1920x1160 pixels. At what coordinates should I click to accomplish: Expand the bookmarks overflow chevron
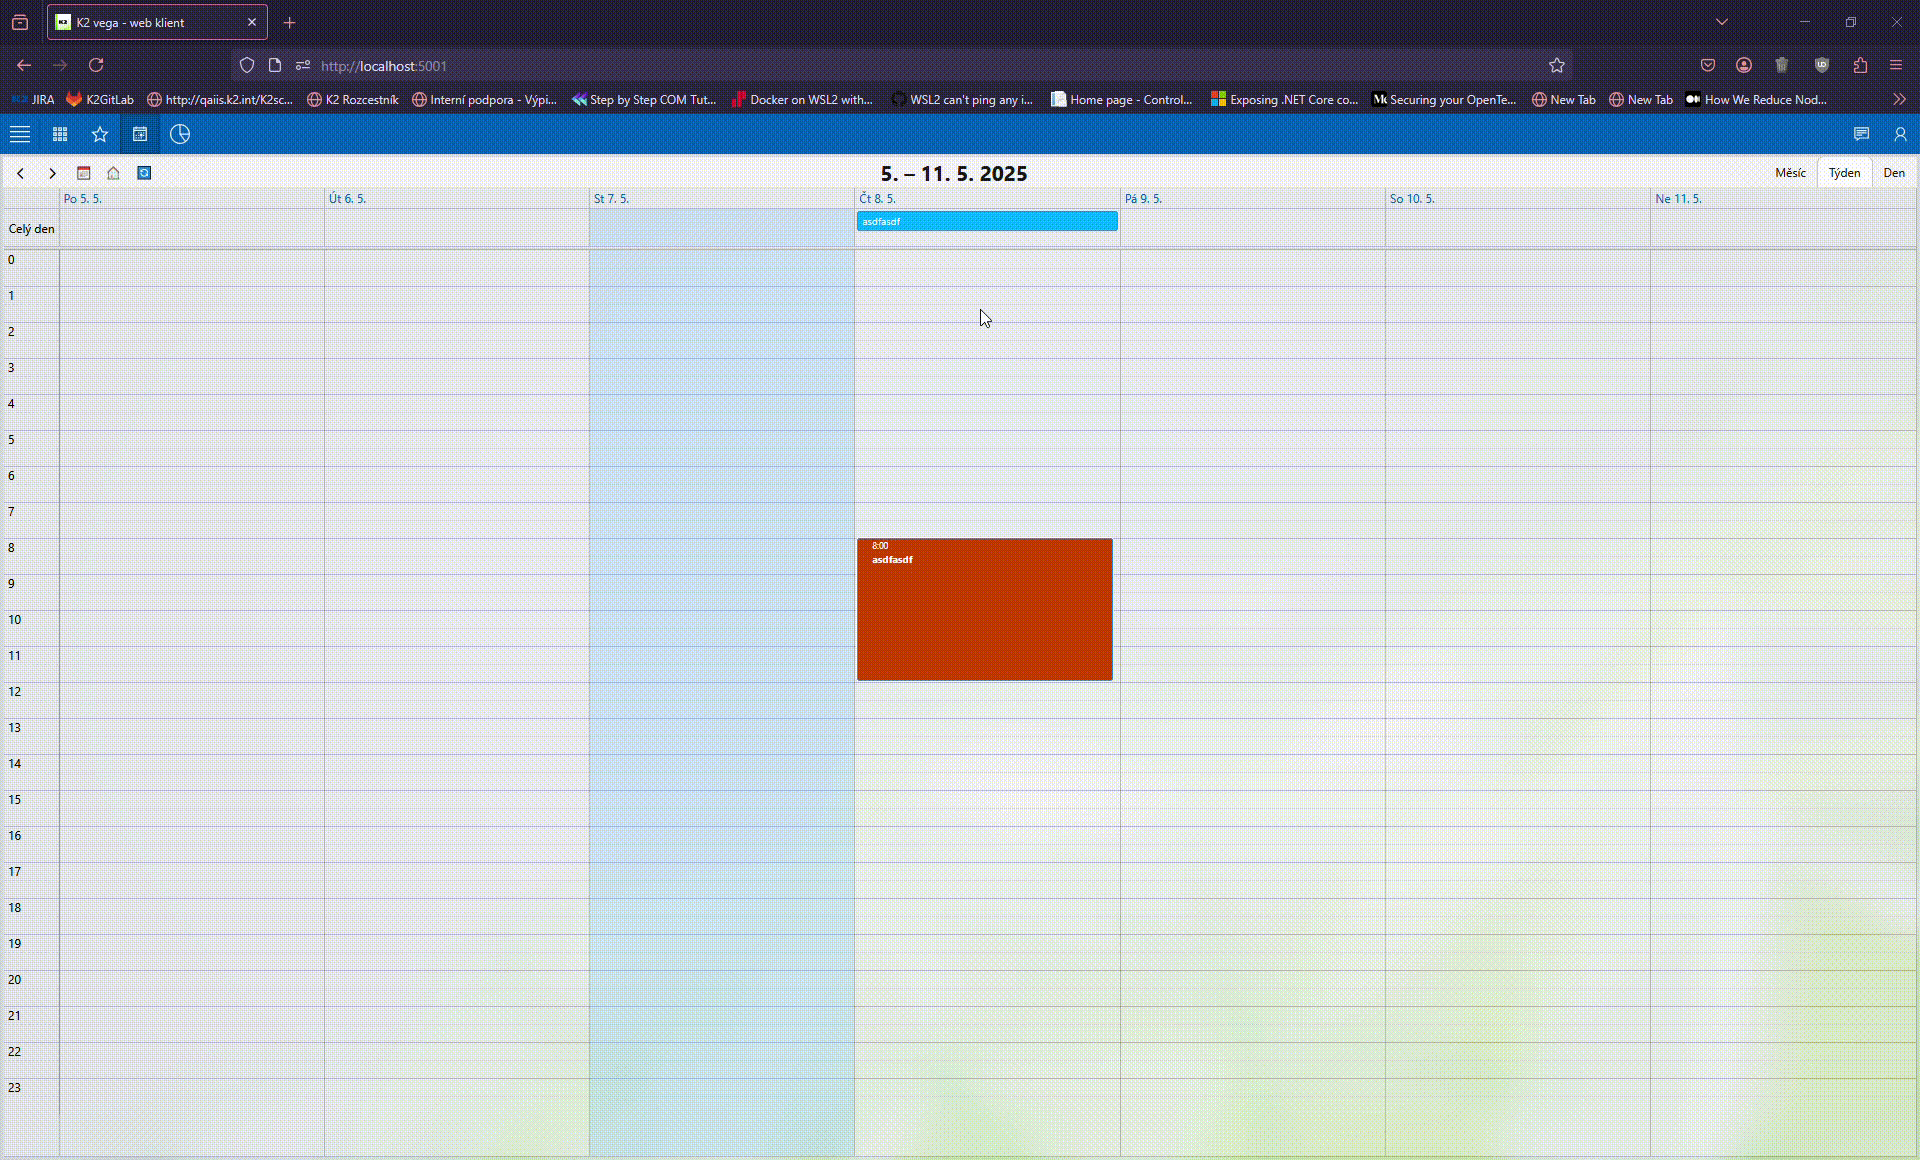tap(1899, 99)
